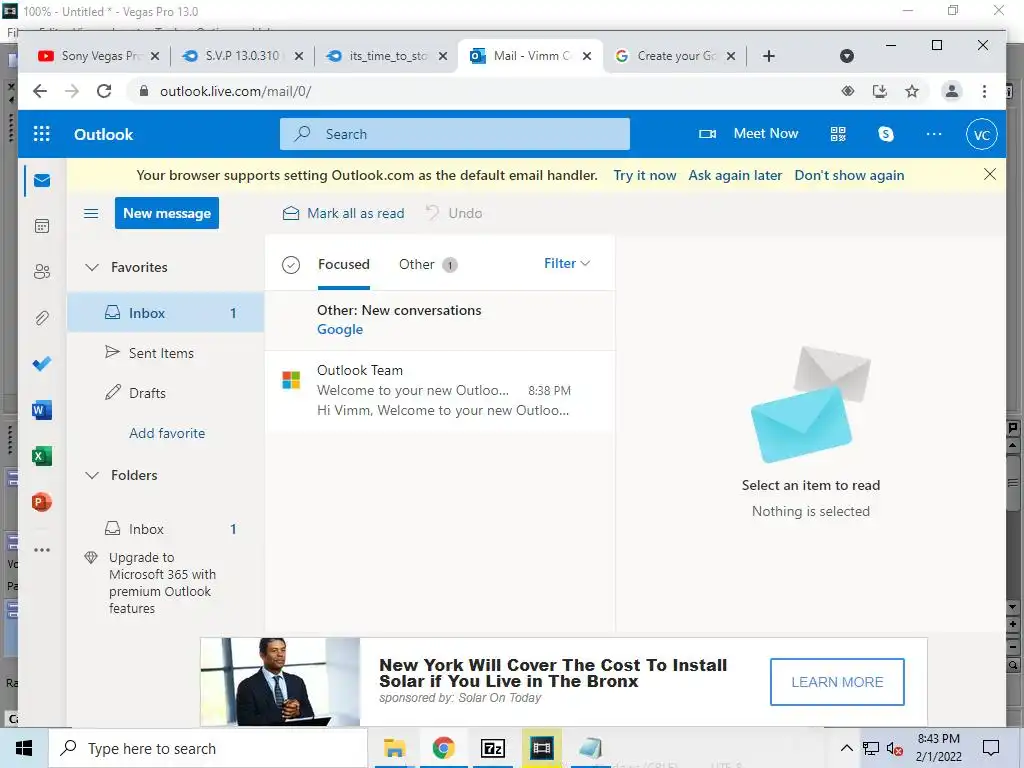Open the Google new conversations link
The width and height of the screenshot is (1024, 768).
pos(340,329)
